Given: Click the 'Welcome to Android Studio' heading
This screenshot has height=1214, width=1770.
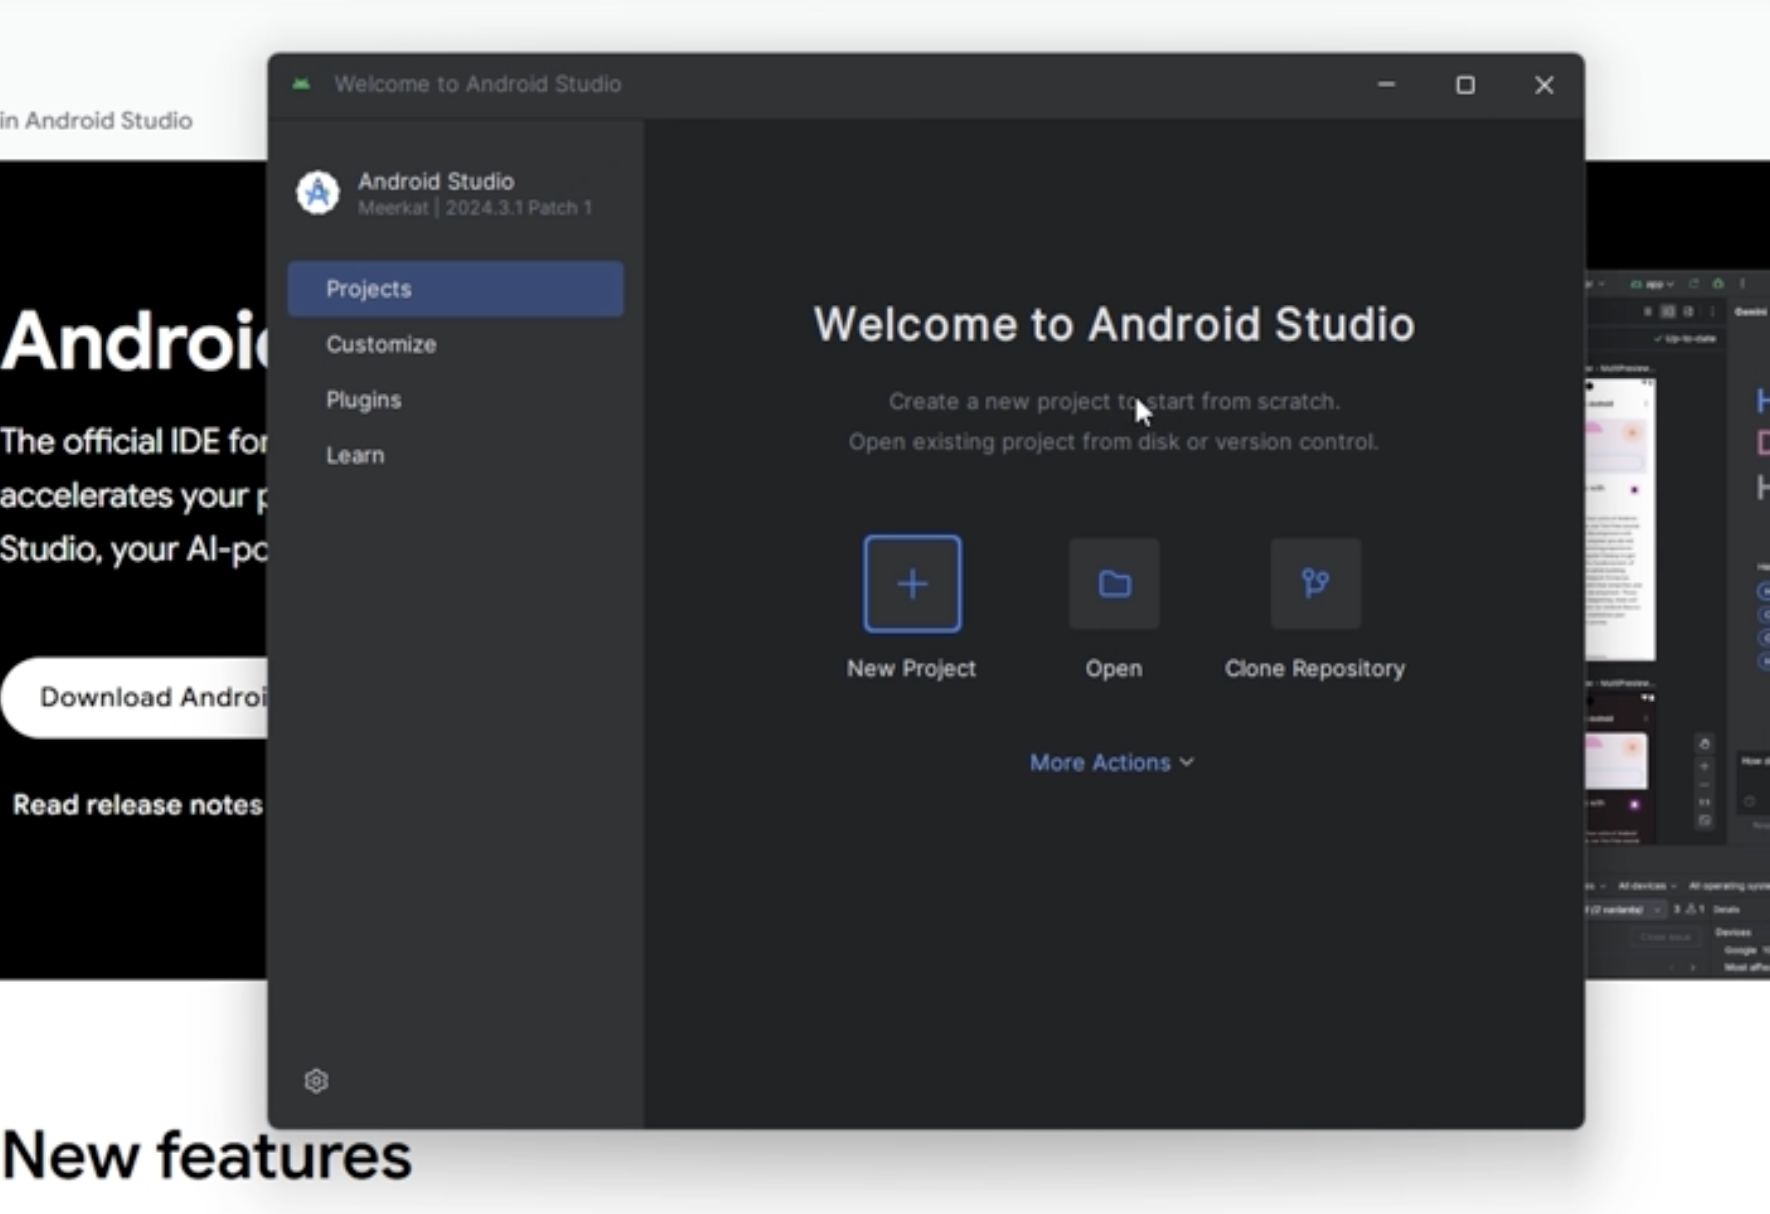Looking at the screenshot, I should [1114, 324].
